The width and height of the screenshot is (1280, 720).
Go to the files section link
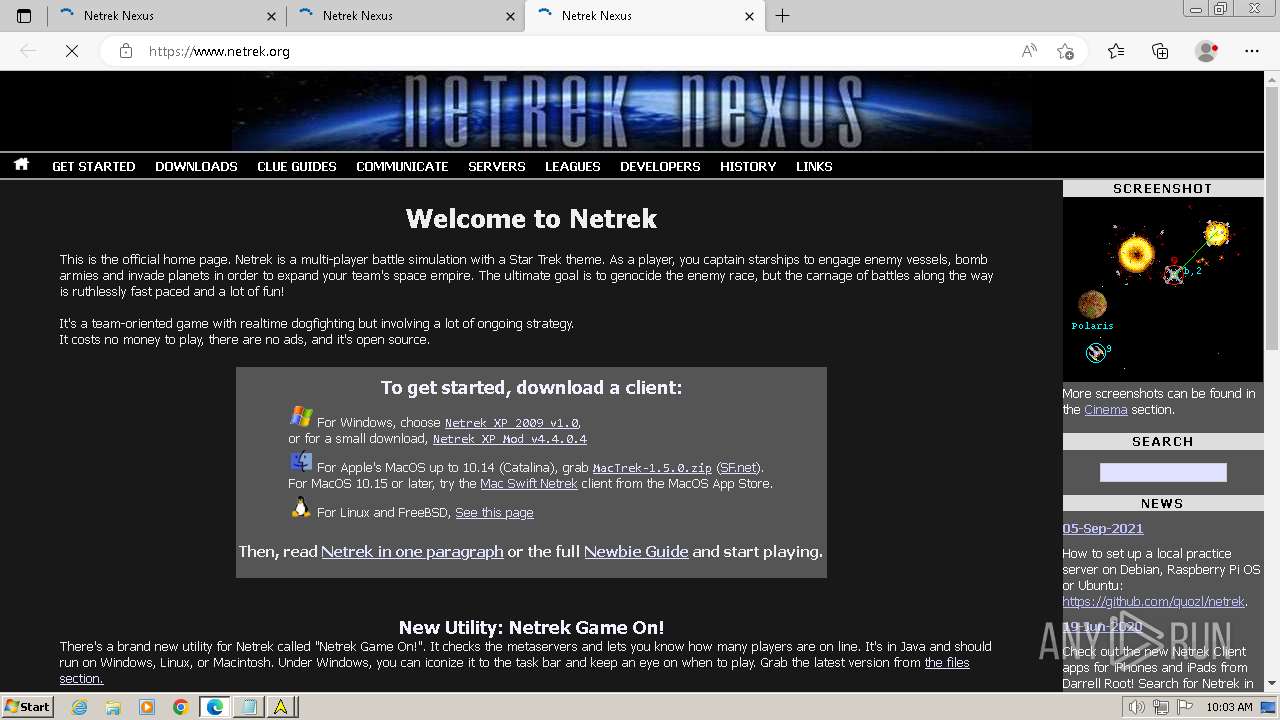(x=514, y=670)
